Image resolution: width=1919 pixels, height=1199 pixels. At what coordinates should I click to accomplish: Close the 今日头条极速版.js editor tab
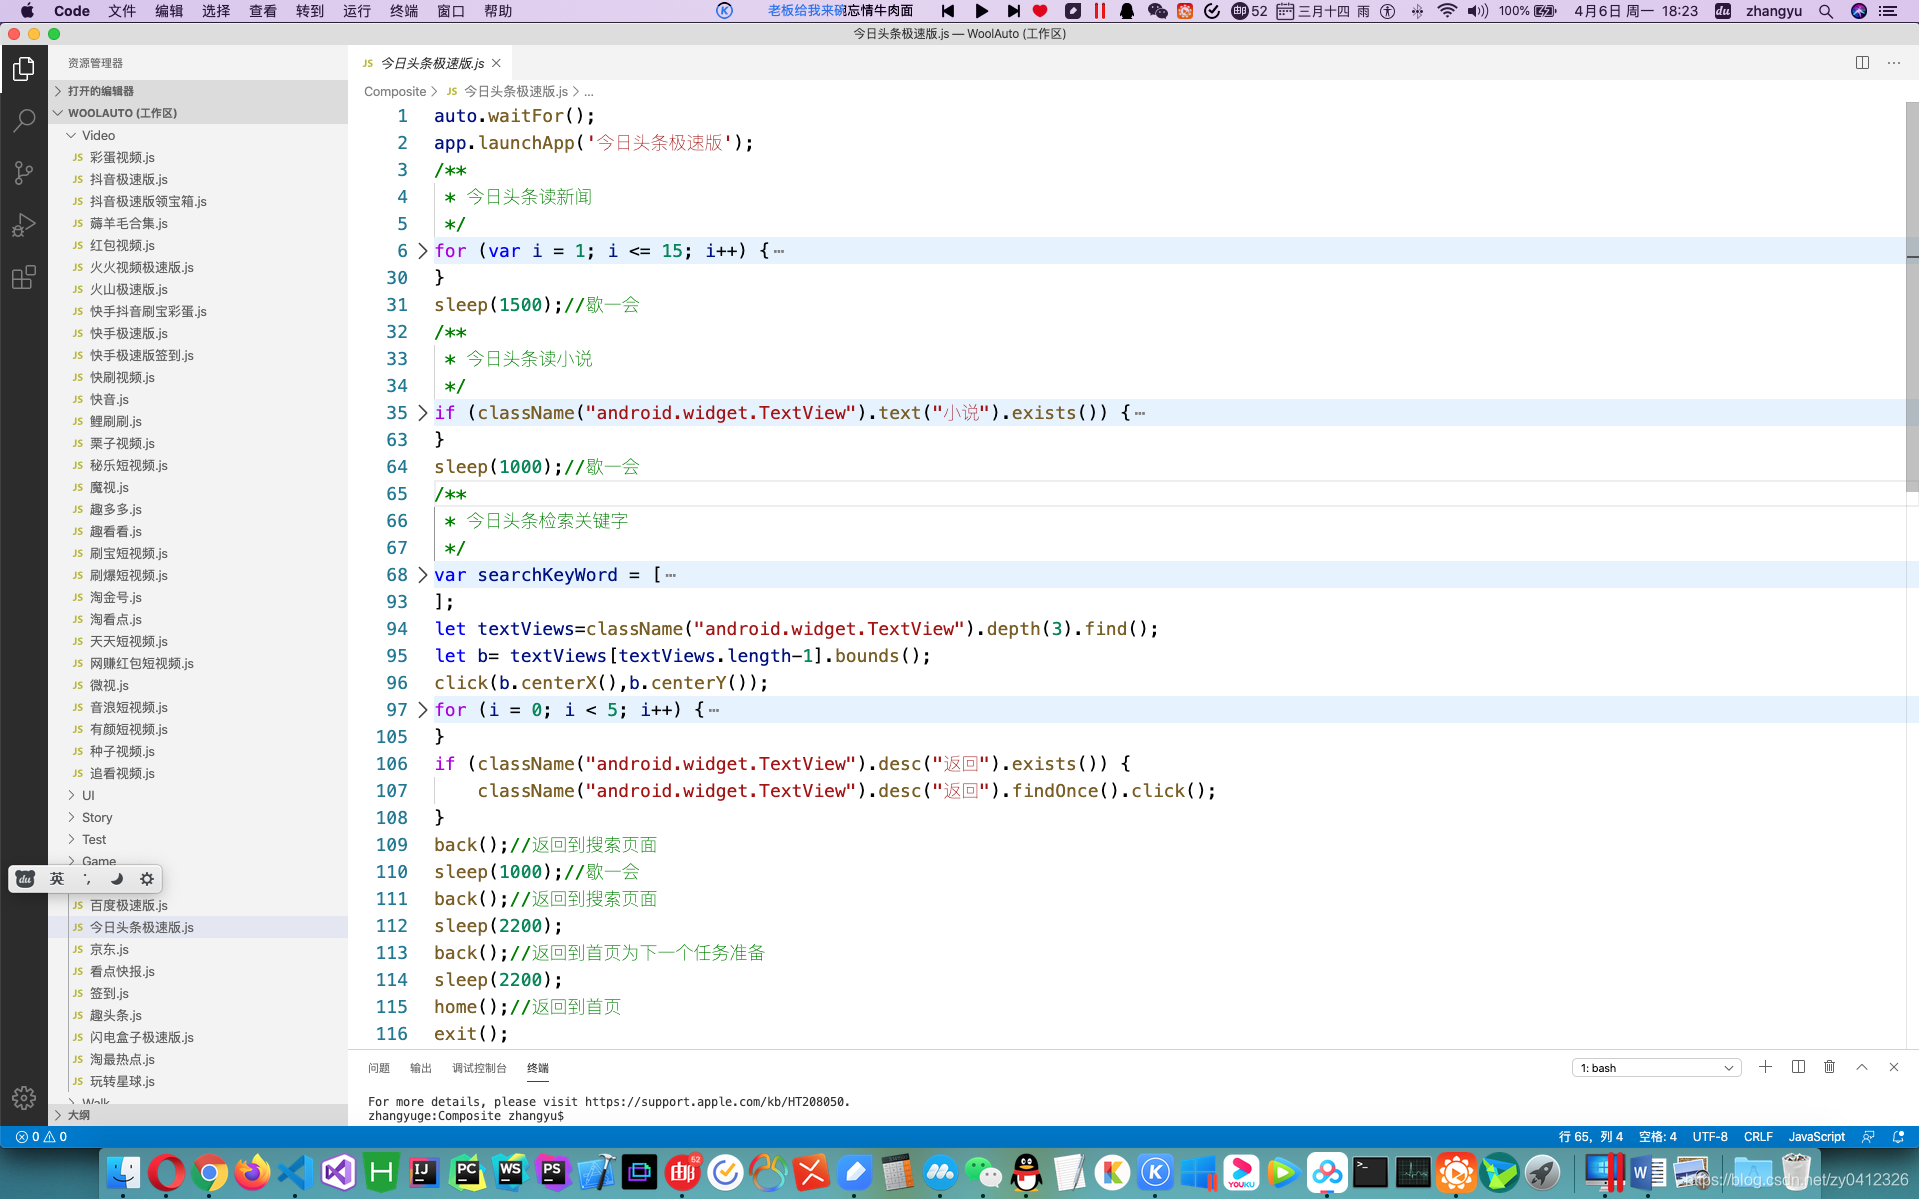click(x=496, y=63)
